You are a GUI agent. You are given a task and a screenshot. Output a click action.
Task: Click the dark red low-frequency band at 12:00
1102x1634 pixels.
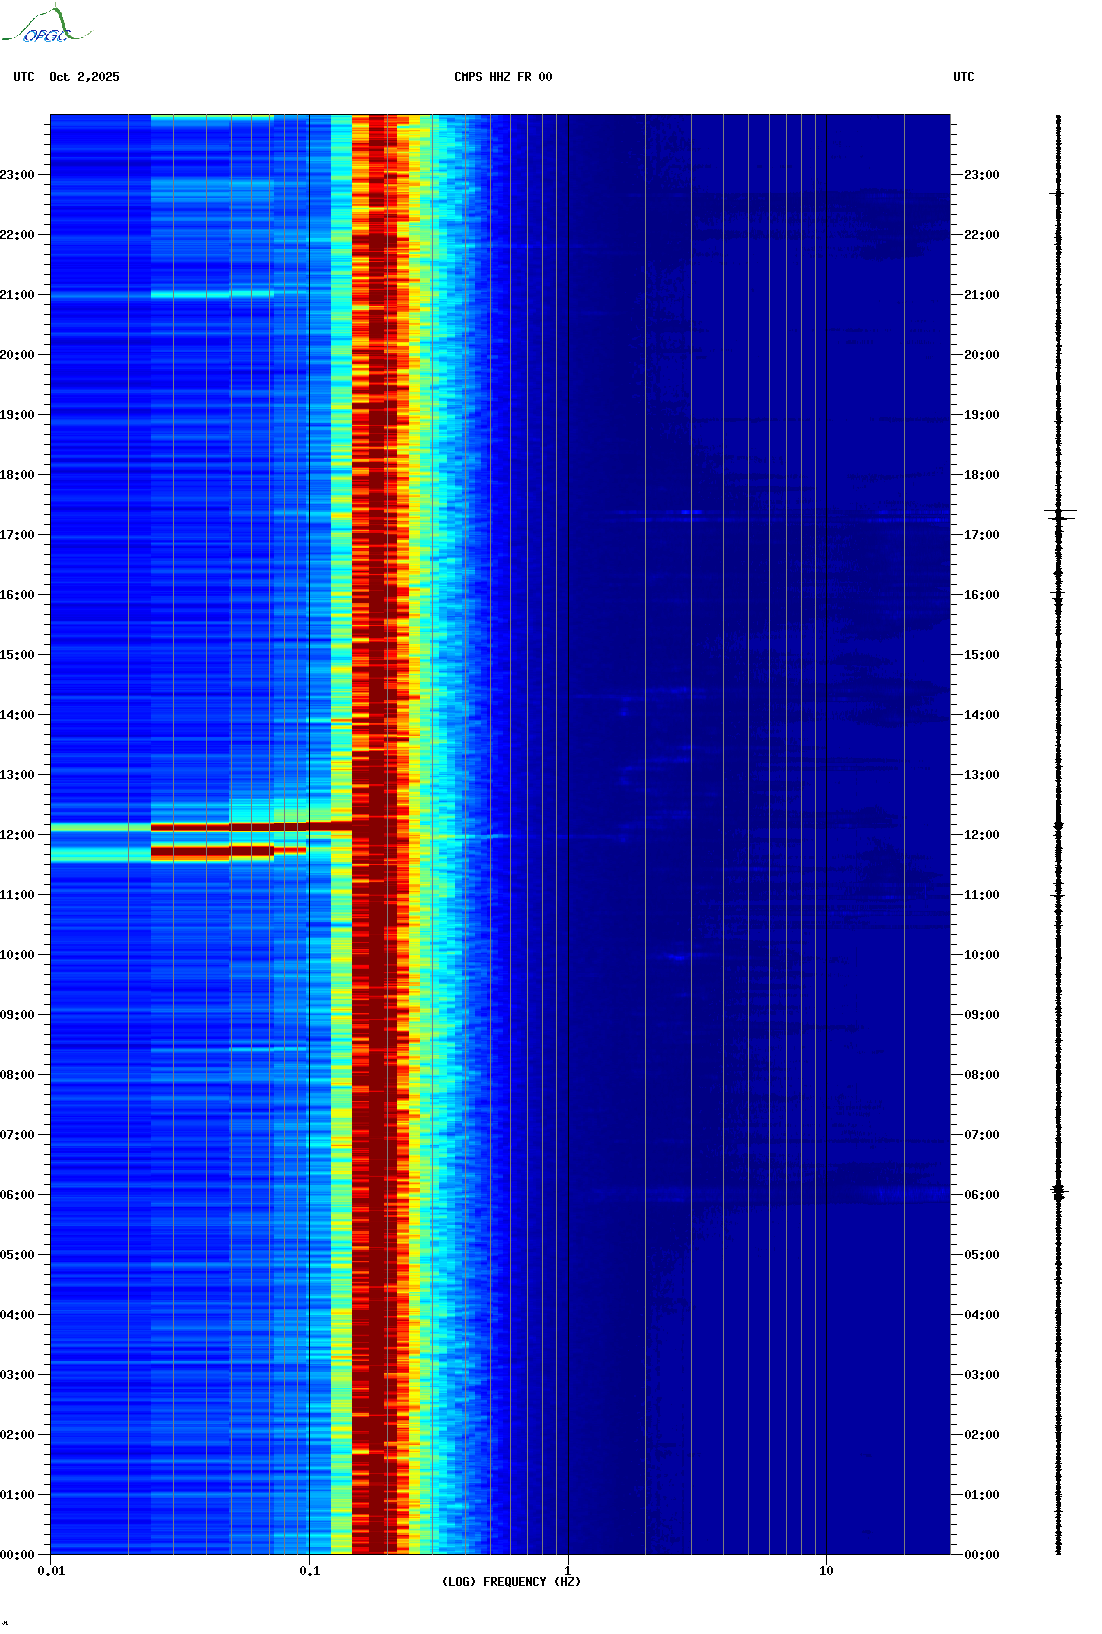[x=250, y=827]
